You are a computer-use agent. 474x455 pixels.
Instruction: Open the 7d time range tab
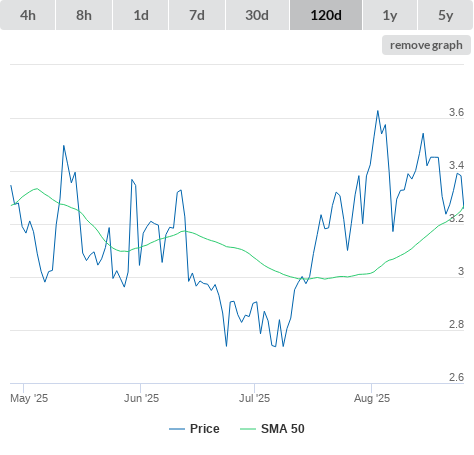197,15
